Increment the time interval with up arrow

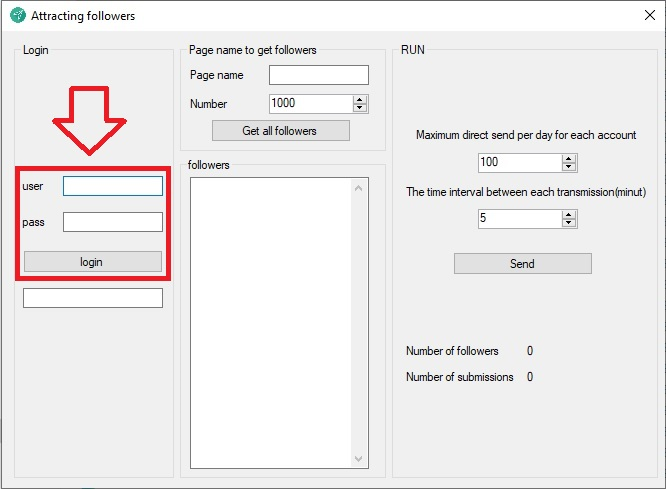569,214
